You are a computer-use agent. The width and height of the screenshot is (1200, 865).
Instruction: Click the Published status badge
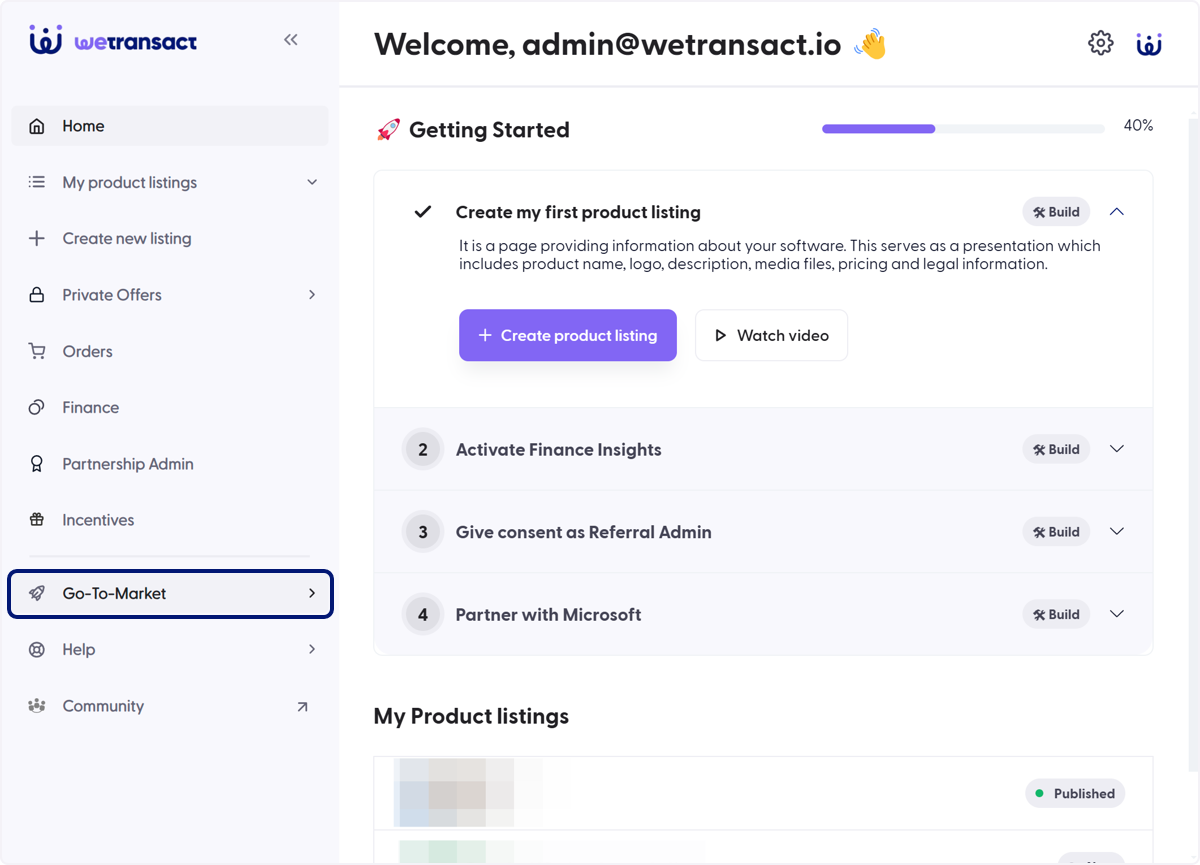coord(1075,793)
